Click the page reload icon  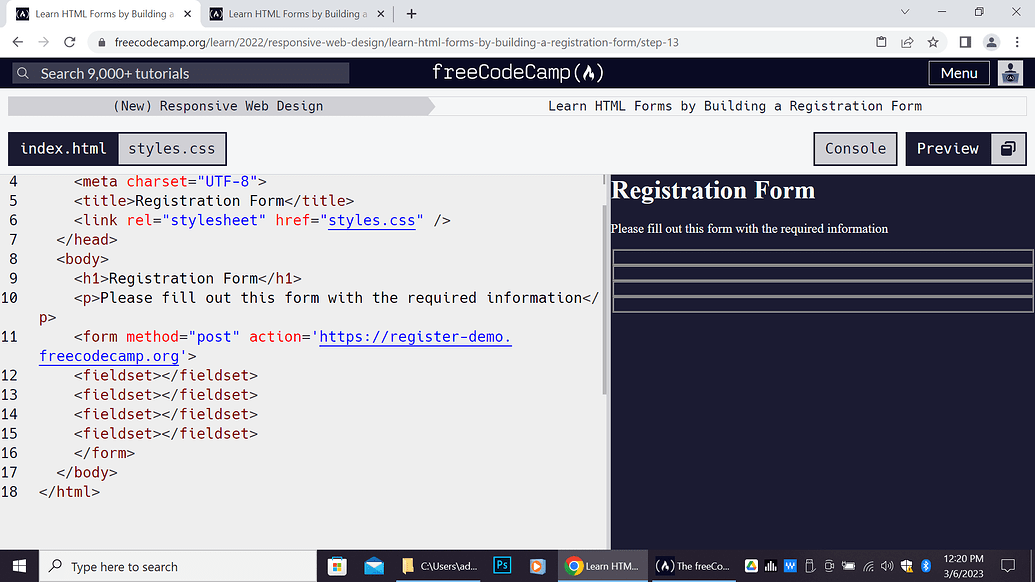point(69,42)
